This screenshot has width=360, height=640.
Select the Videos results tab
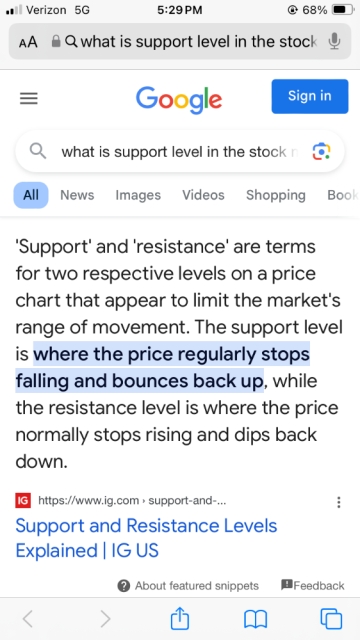(203, 195)
